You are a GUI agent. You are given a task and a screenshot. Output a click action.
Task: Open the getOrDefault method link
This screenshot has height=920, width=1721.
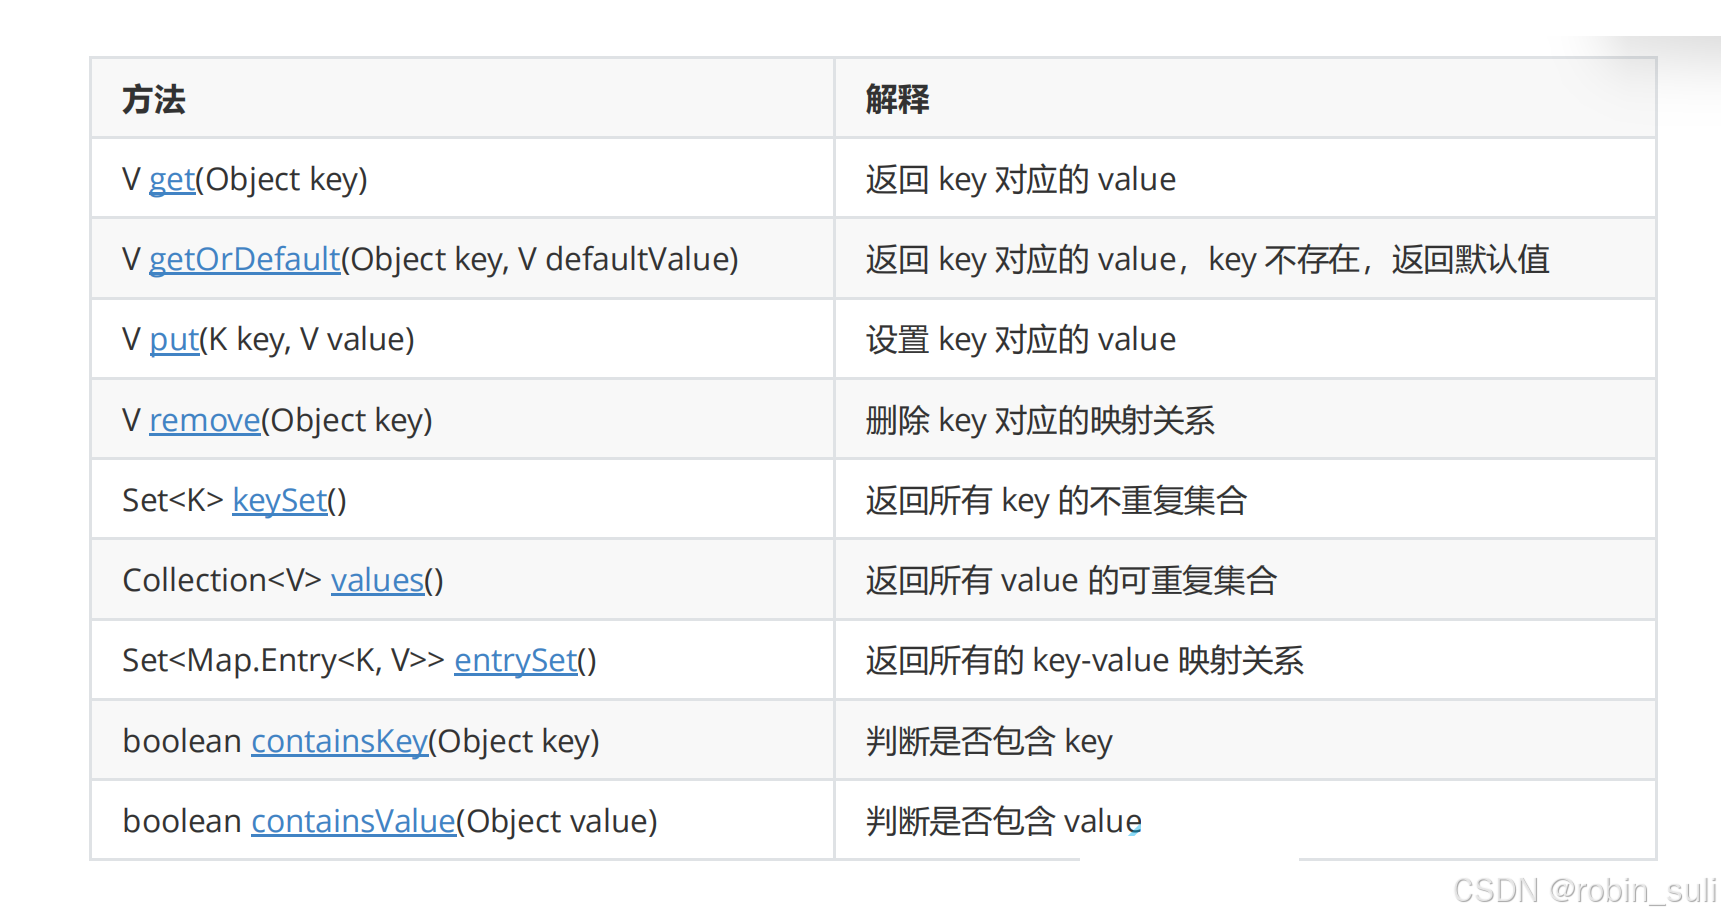[x=245, y=260]
